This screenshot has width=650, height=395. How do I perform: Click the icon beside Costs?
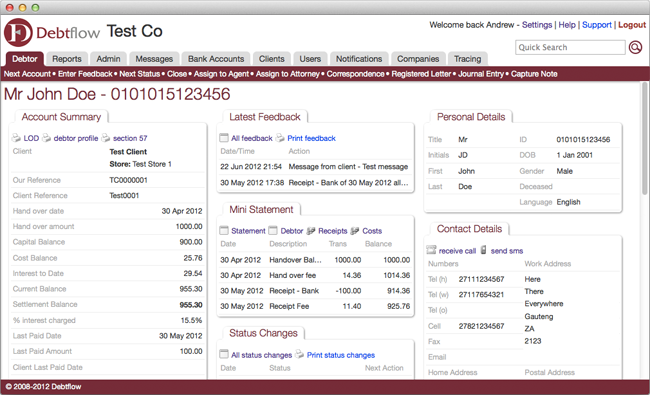point(355,230)
